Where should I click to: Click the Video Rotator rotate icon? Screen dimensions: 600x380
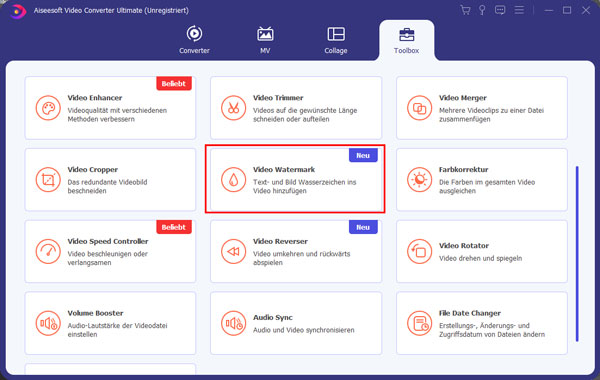pos(419,251)
